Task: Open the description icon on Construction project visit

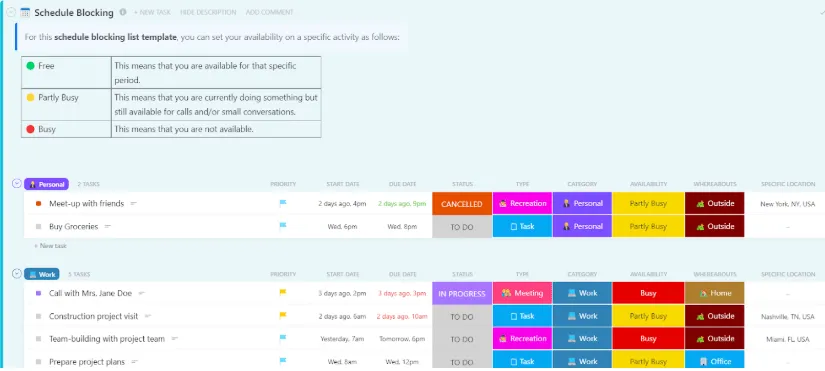Action: 148,316
